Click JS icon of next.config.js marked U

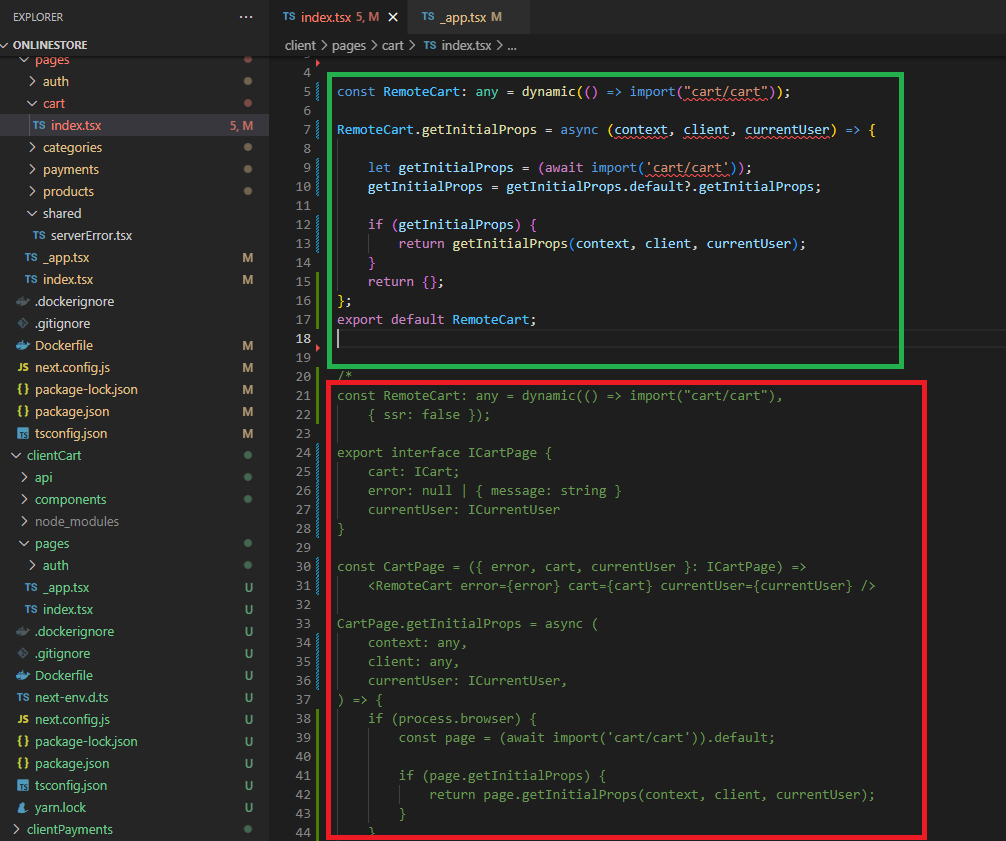pos(23,719)
